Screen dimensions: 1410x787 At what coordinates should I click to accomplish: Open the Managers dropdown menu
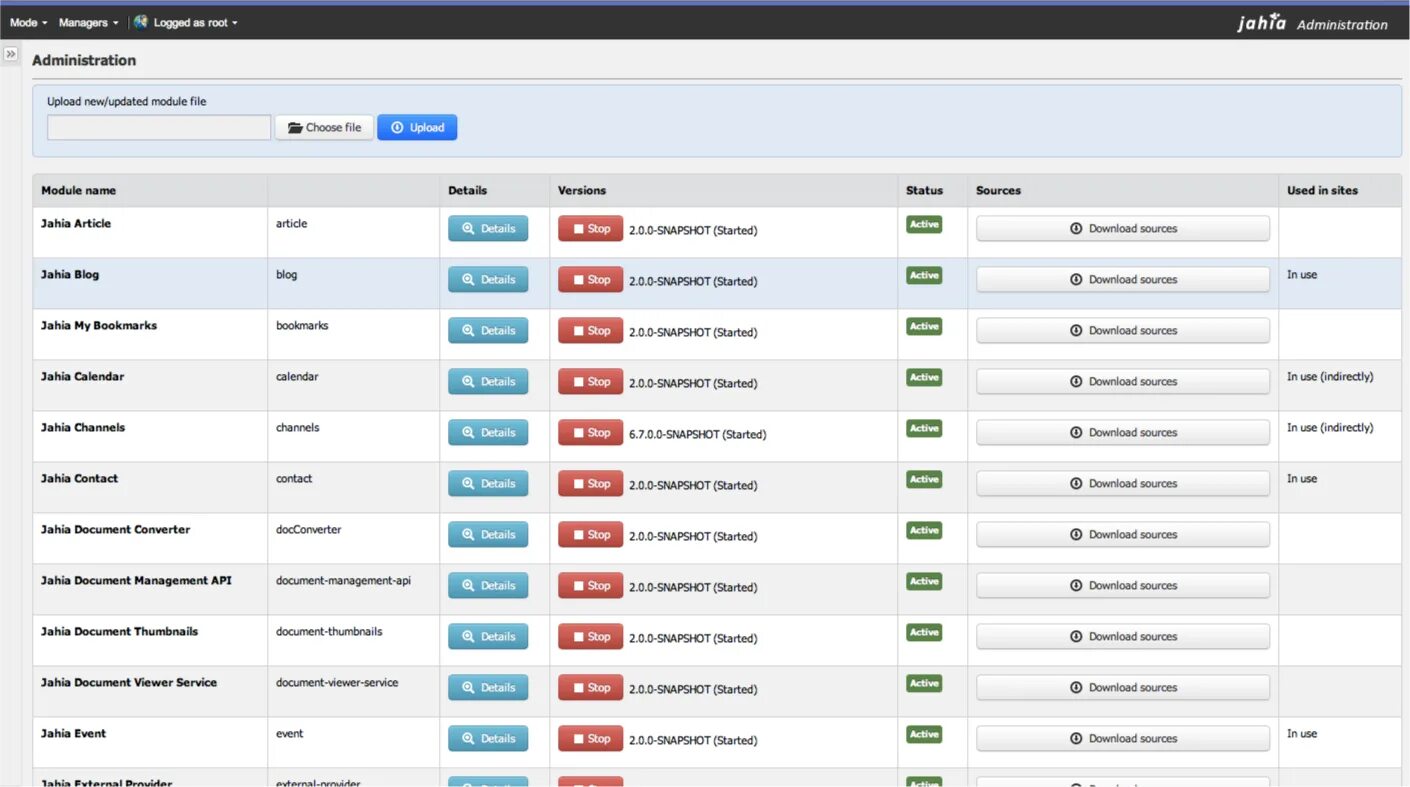point(88,22)
